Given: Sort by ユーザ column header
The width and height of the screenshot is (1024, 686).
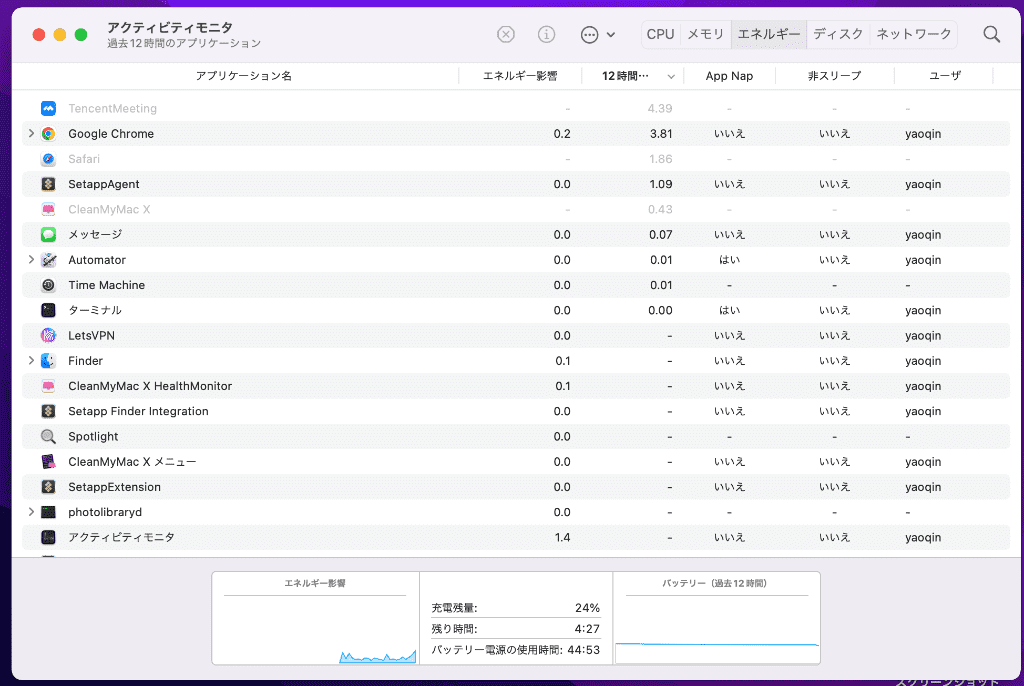Looking at the screenshot, I should 945,76.
